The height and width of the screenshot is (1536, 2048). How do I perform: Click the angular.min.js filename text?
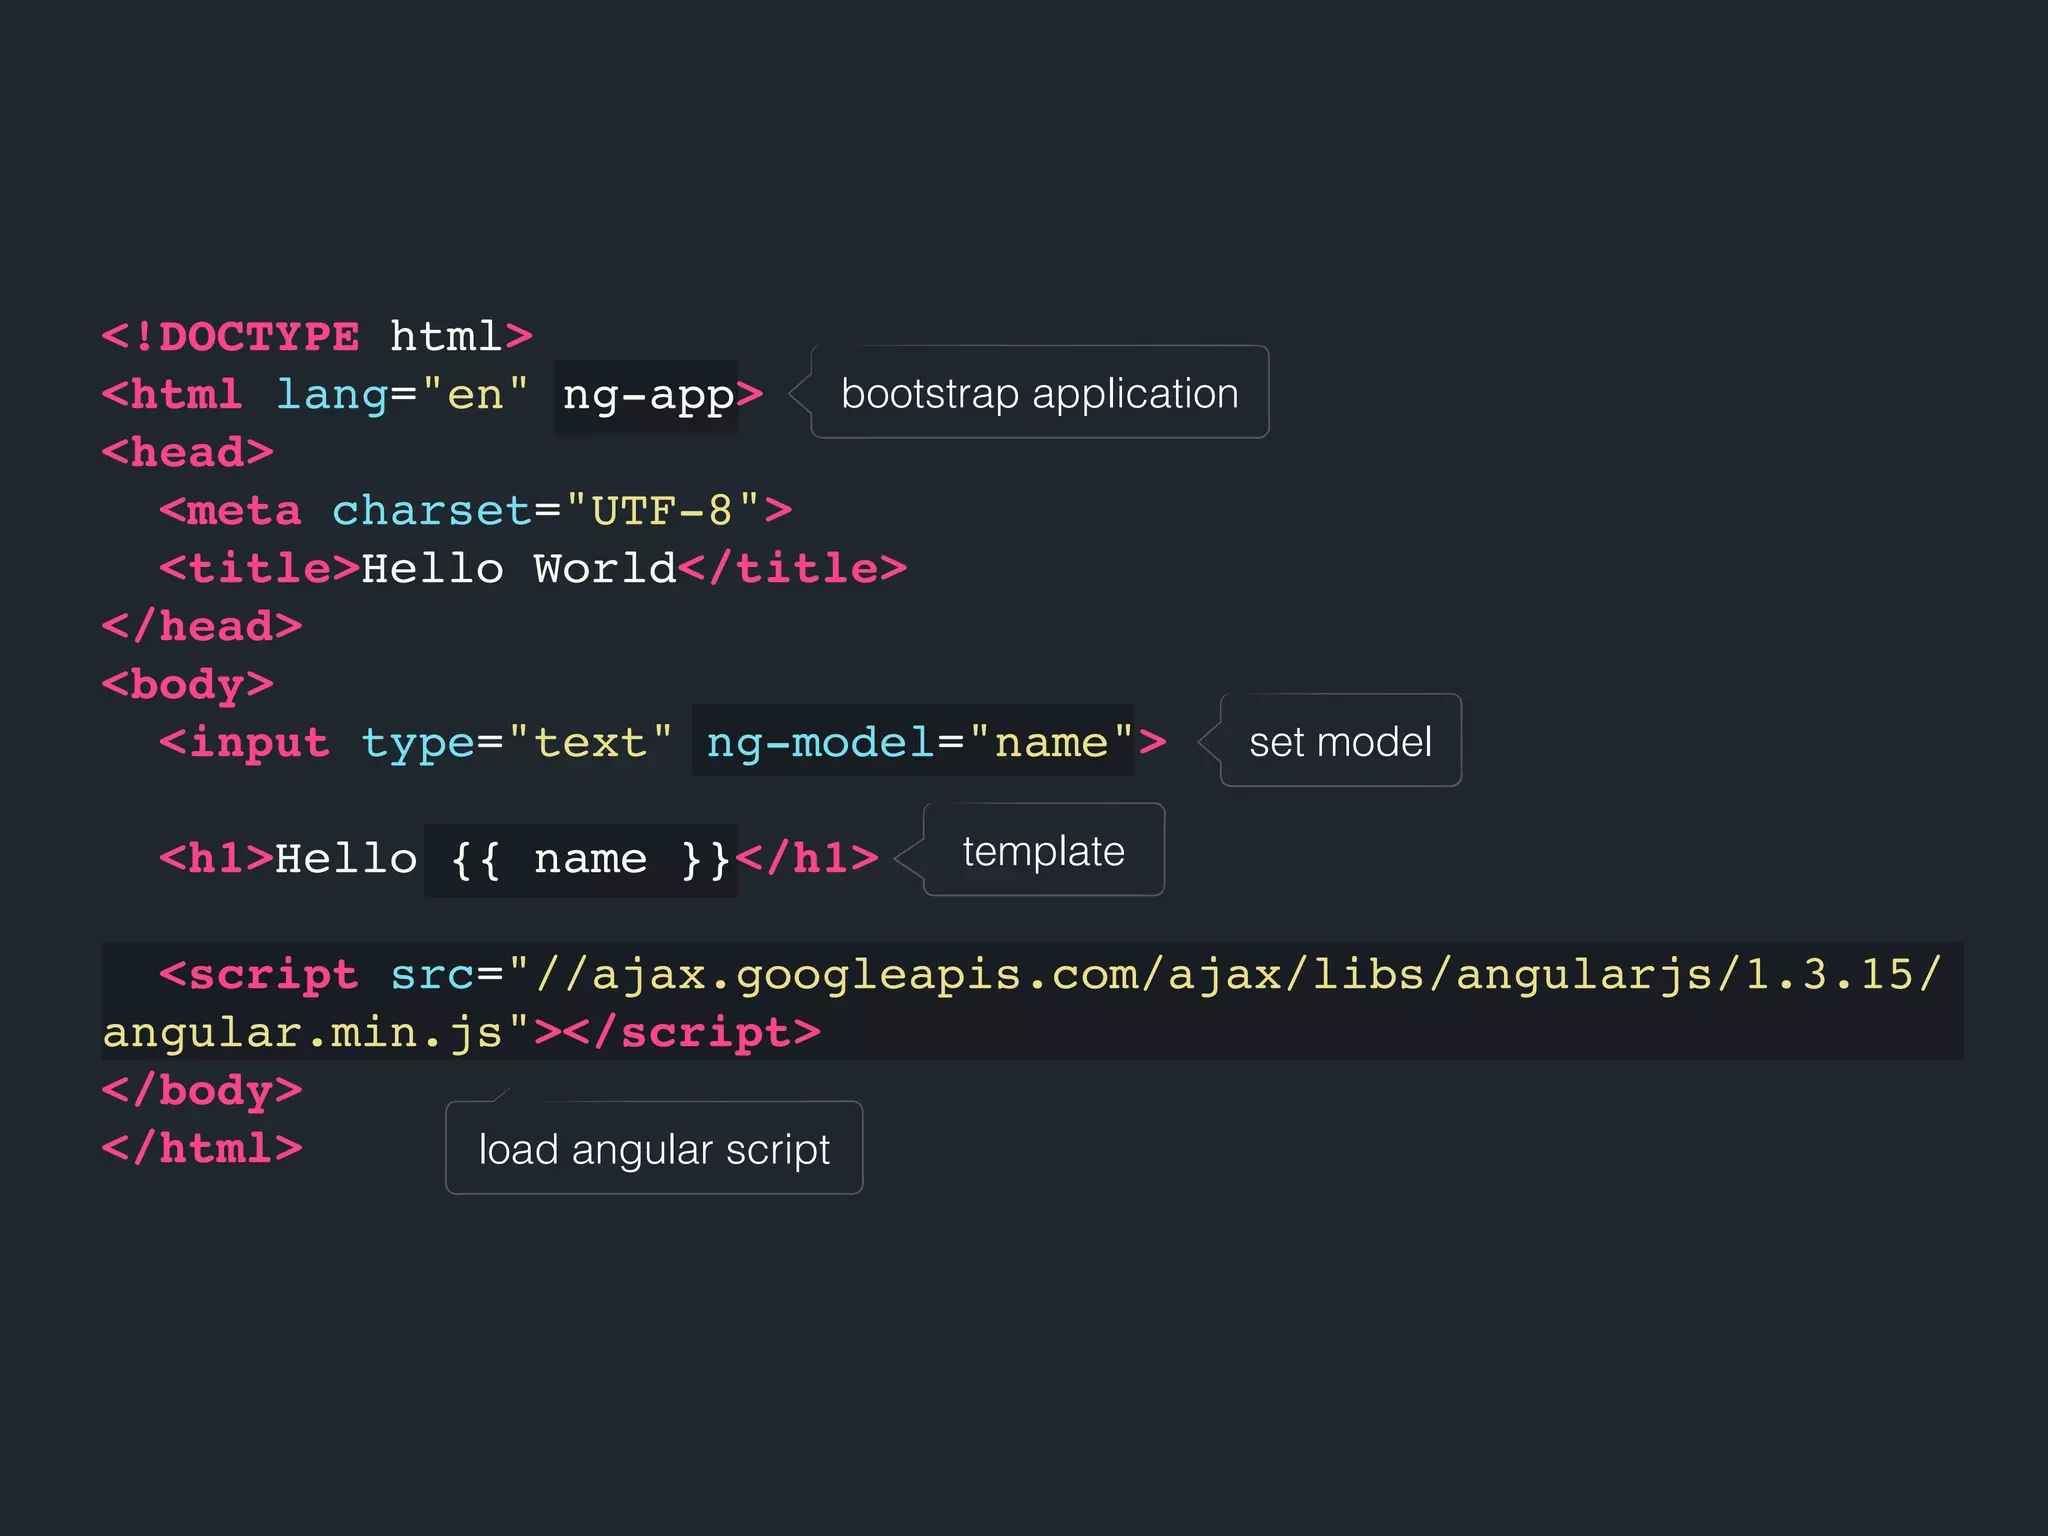(x=302, y=1033)
